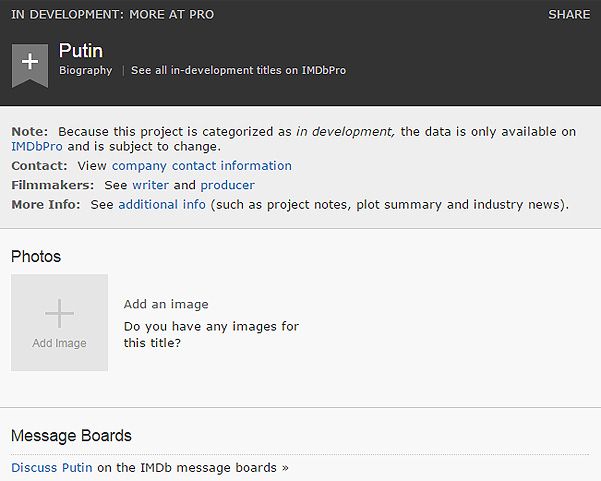Click the Add Image thumbnail placeholder
This screenshot has height=481, width=601.
tap(59, 322)
